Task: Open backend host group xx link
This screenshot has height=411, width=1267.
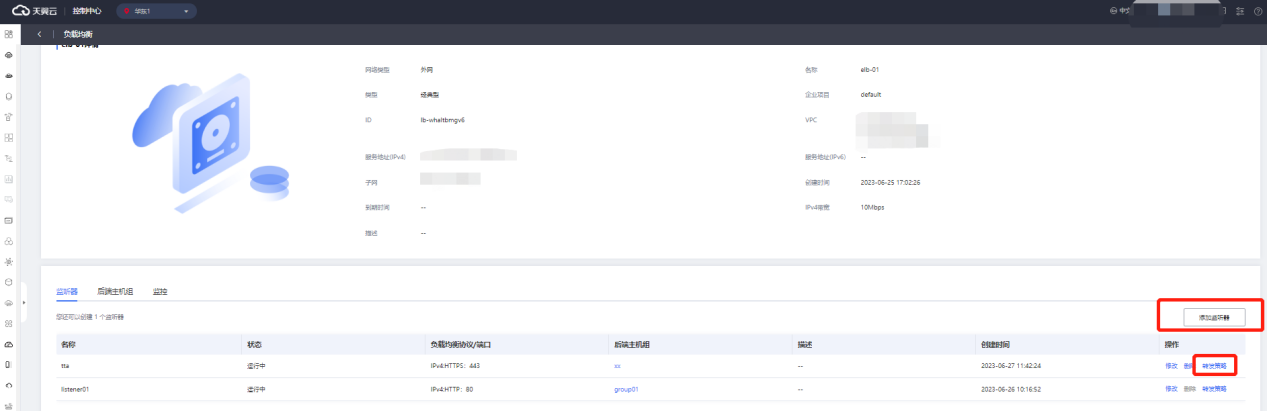Action: click(x=618, y=366)
